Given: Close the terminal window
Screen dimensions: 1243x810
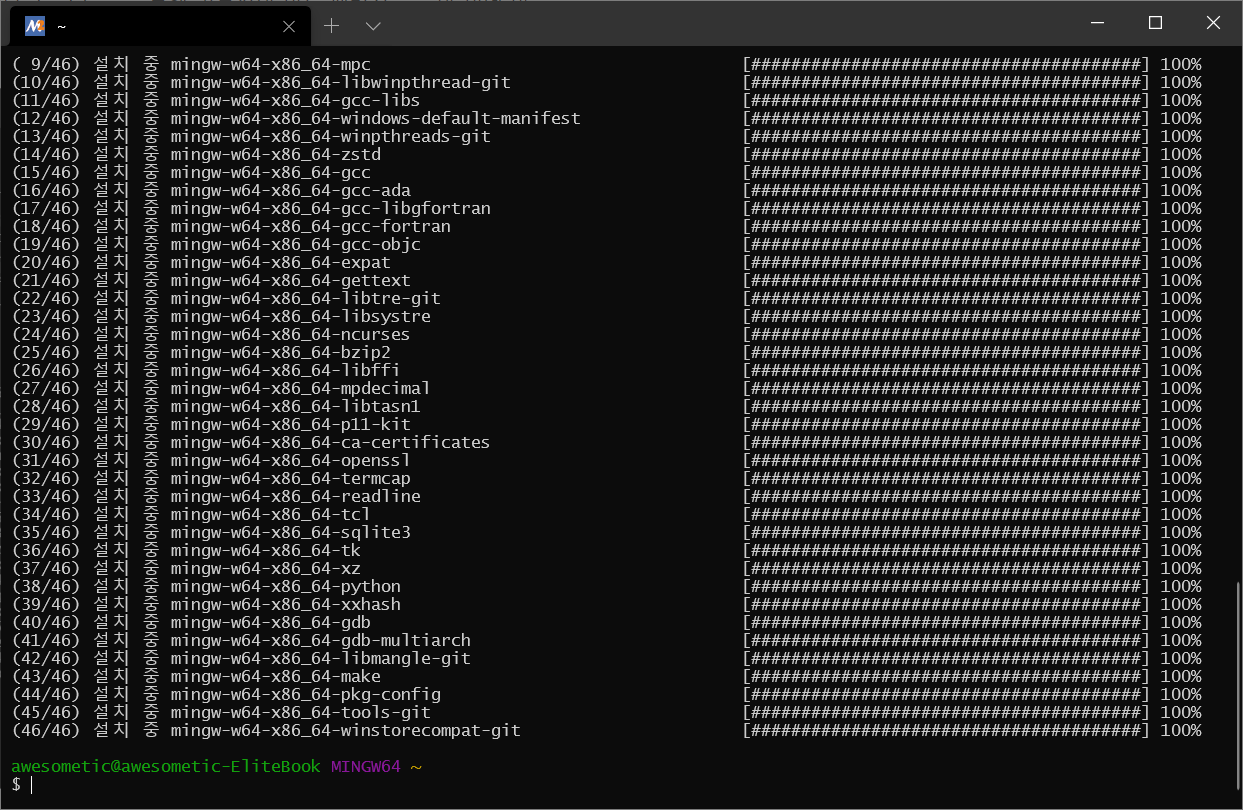Looking at the screenshot, I should [x=1214, y=23].
